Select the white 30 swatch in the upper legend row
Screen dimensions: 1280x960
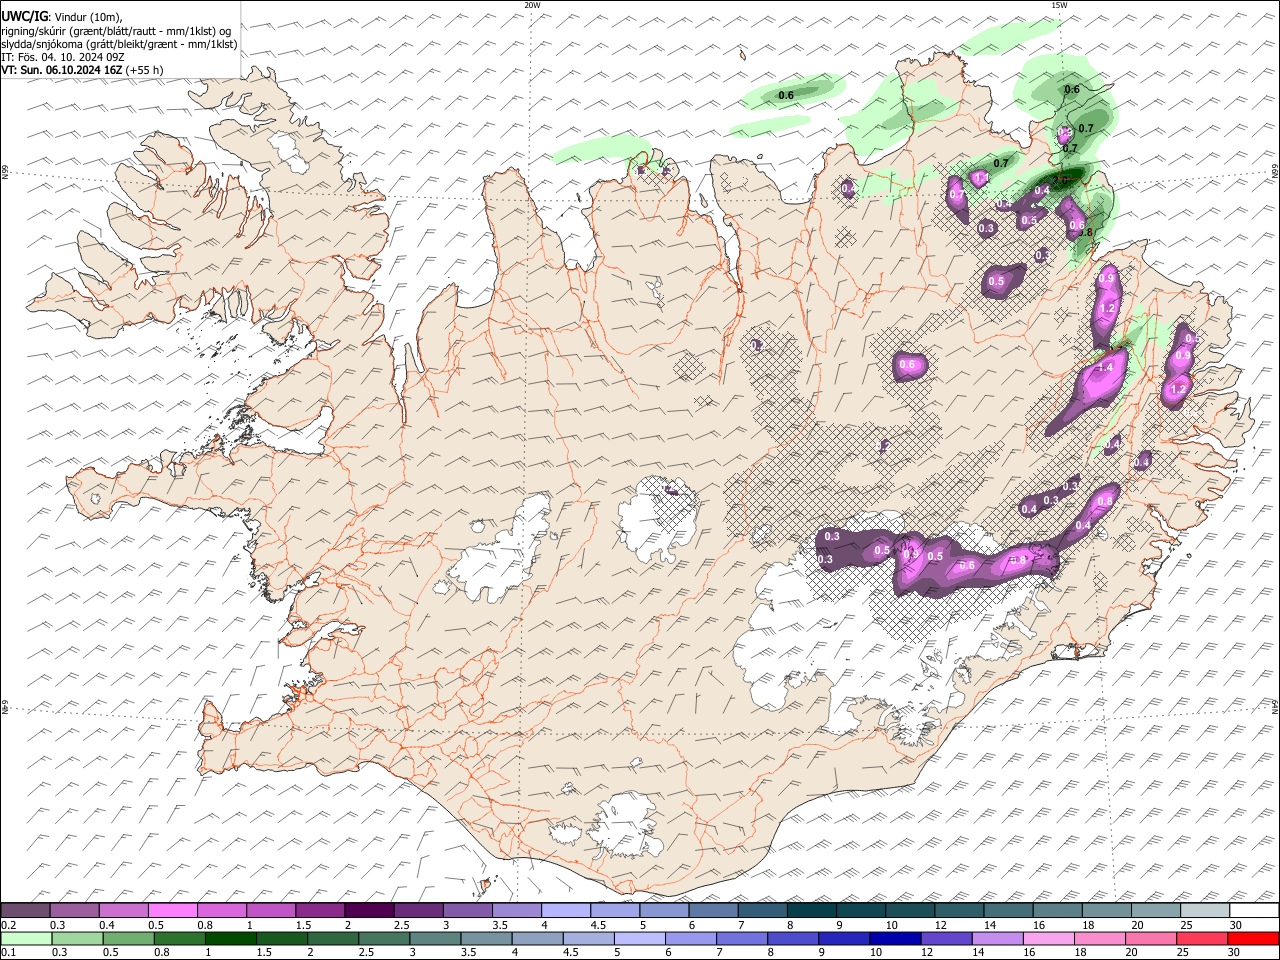[x=1254, y=910]
